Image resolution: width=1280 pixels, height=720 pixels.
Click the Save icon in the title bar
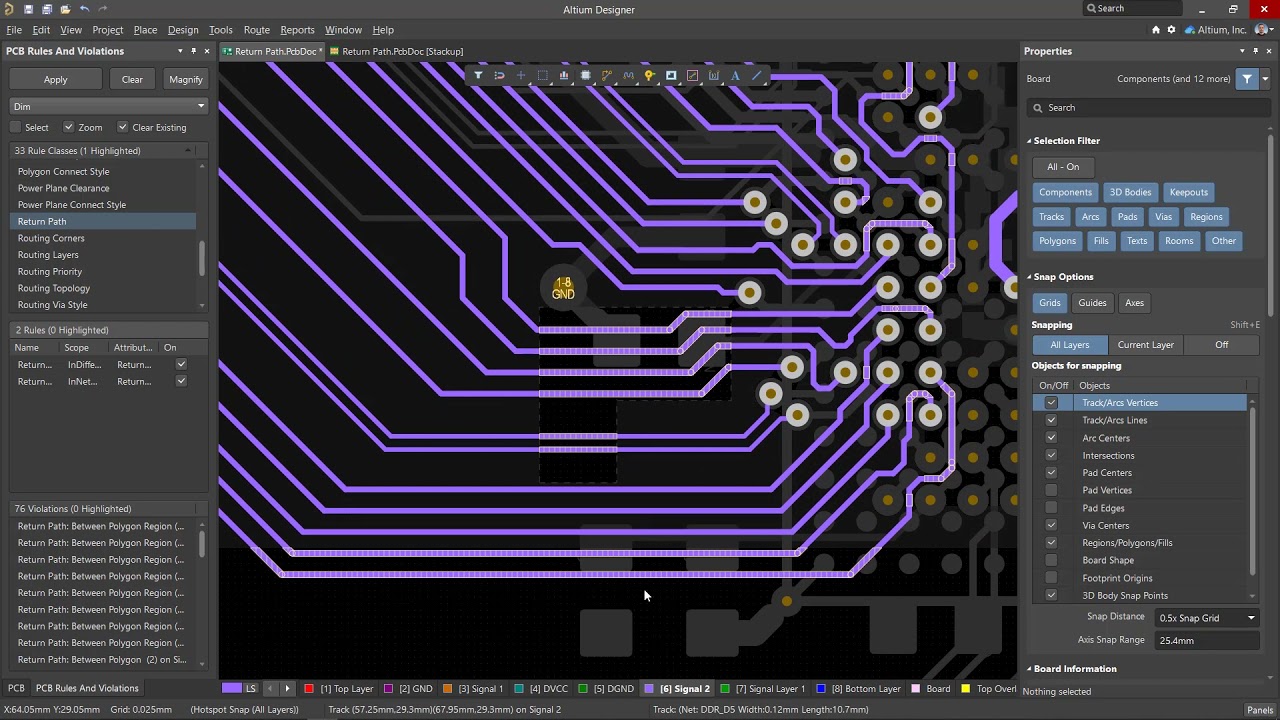(28, 9)
